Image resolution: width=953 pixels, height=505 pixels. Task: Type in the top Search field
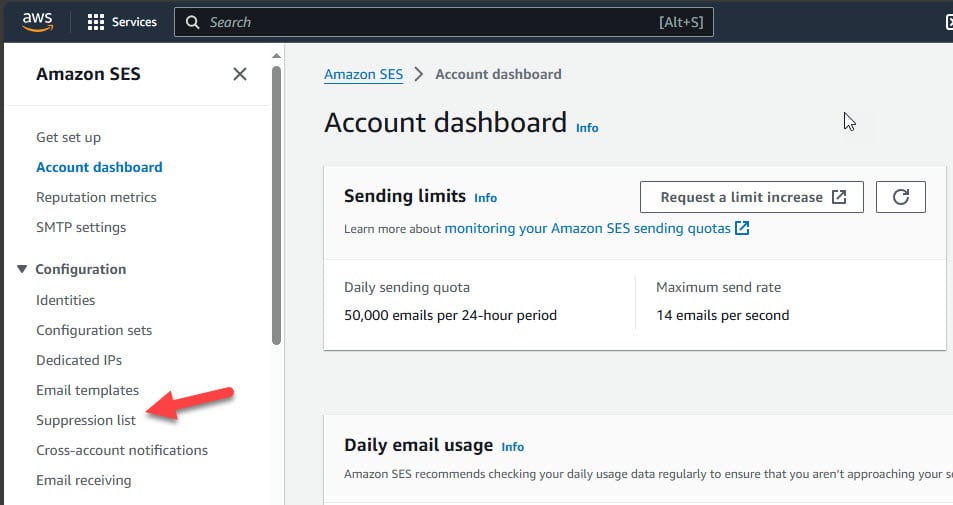click(x=430, y=22)
